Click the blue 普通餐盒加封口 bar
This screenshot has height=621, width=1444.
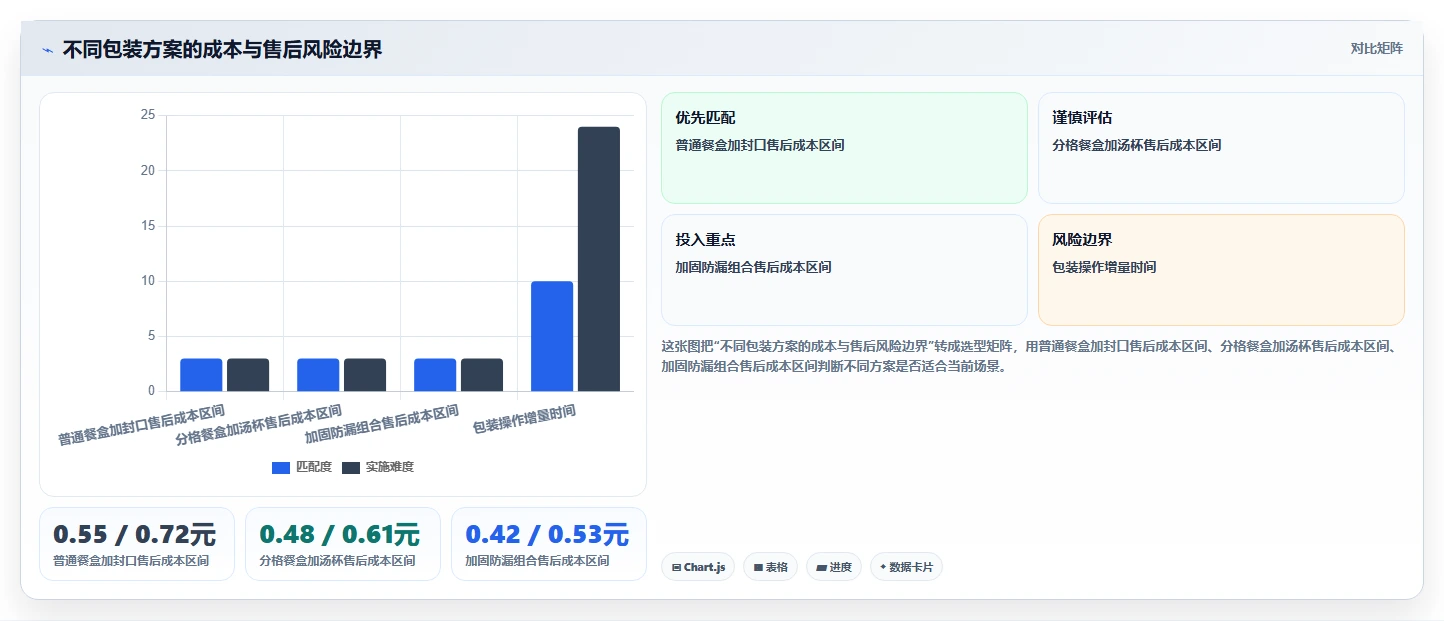201,375
